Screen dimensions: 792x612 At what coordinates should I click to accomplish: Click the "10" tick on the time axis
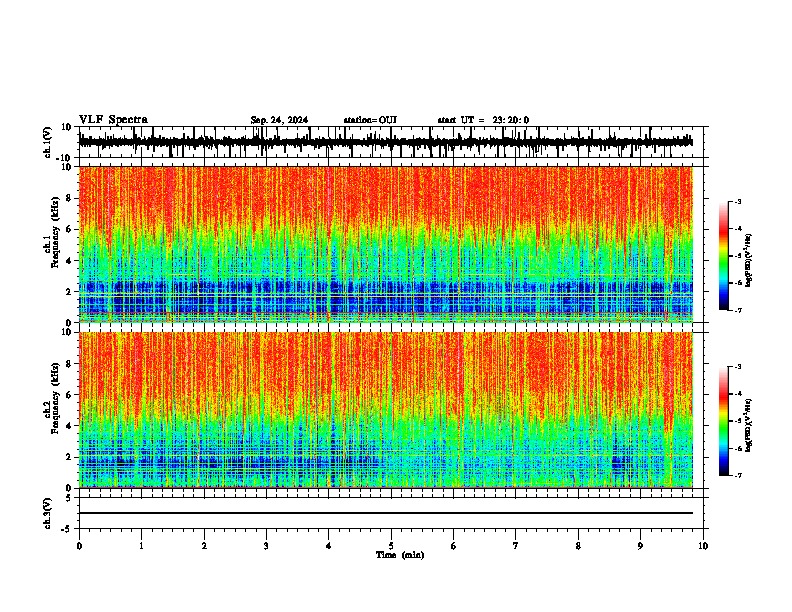pyautogui.click(x=703, y=546)
